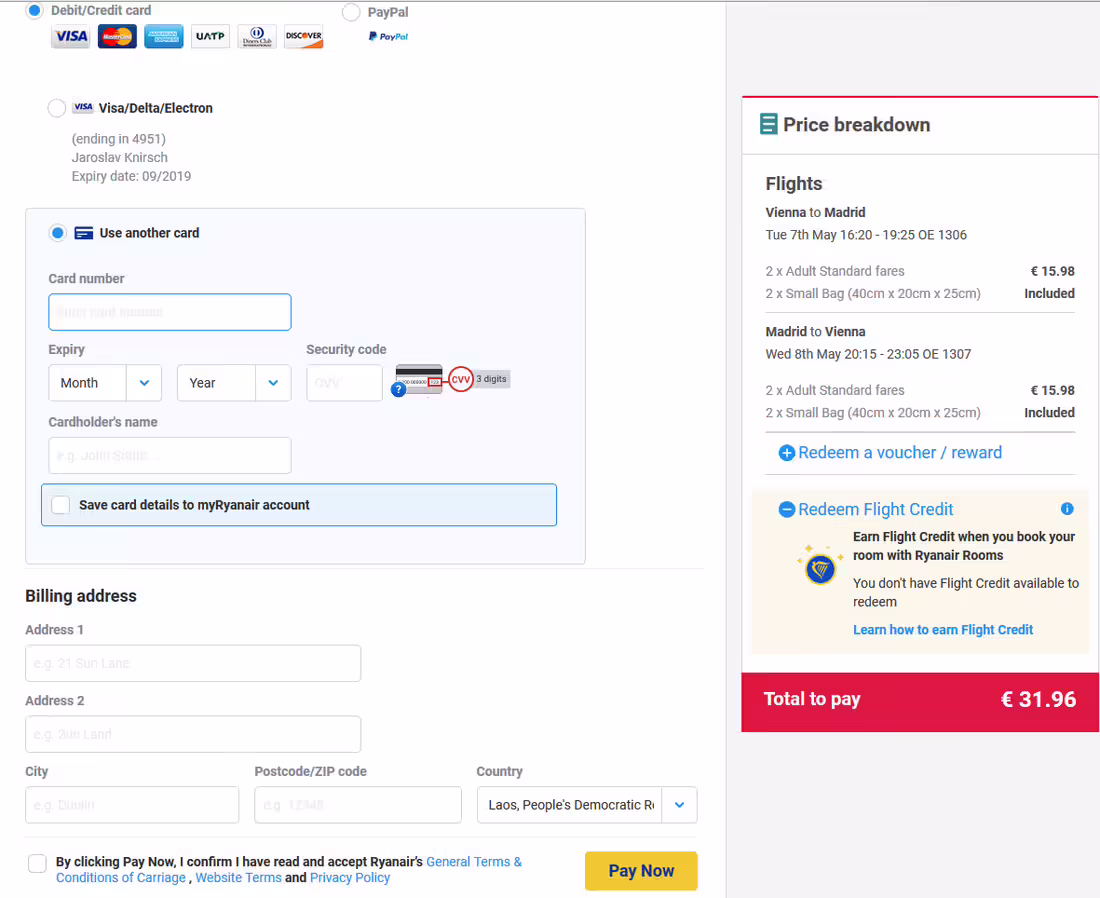Expand Redeem a voucher / reward
This screenshot has width=1100, height=898.
pyautogui.click(x=890, y=453)
